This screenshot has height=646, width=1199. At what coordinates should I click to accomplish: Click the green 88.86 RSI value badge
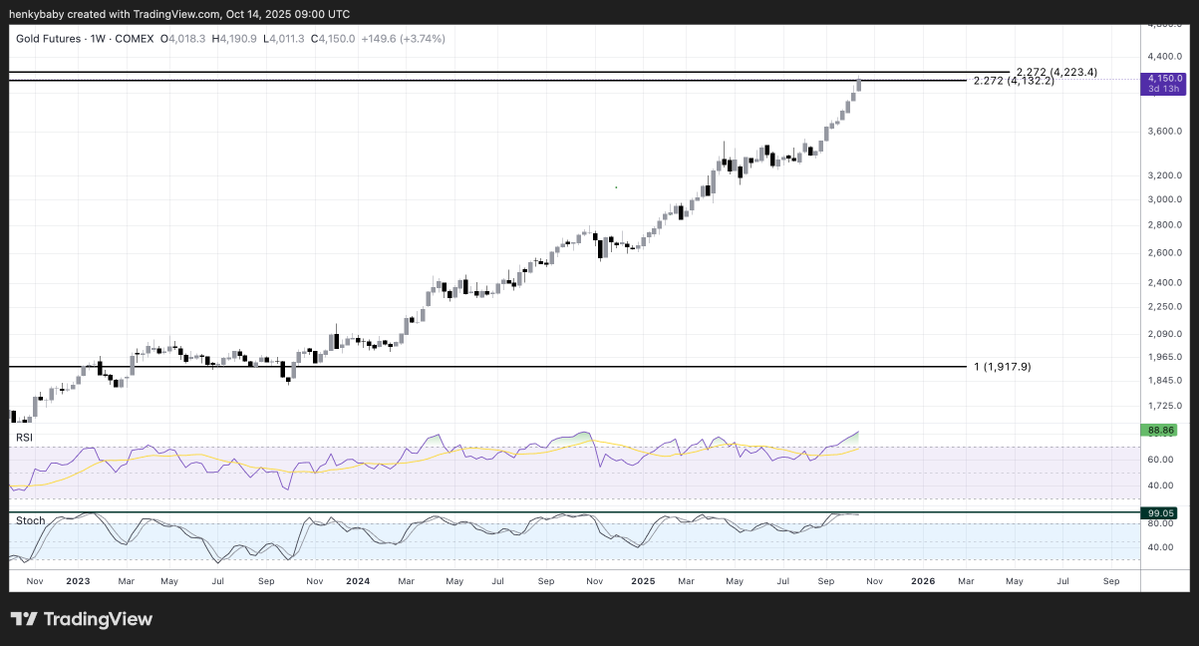1160,430
